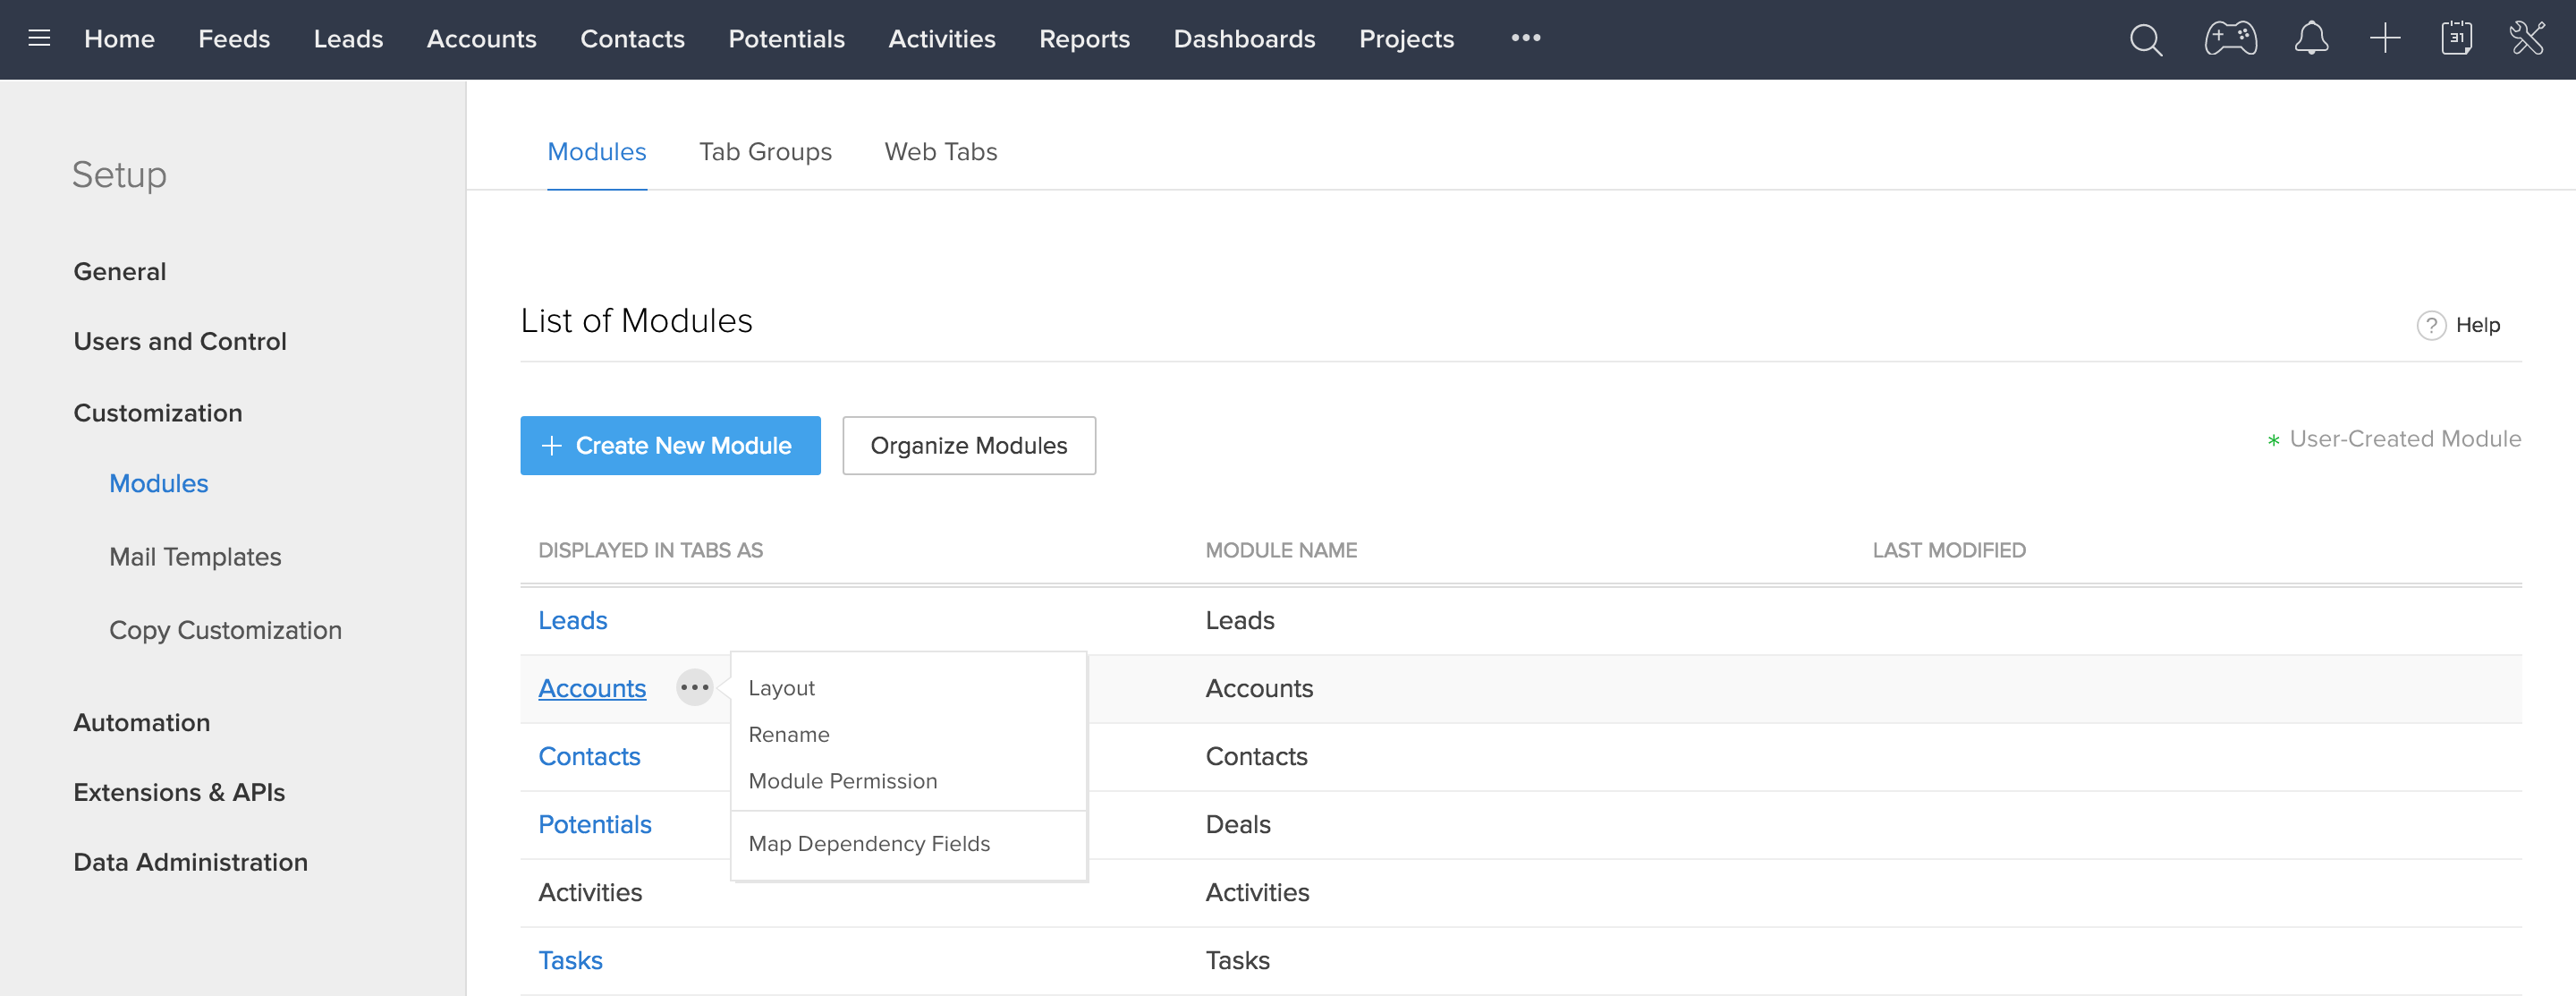Image resolution: width=2576 pixels, height=996 pixels.
Task: Select Rename from the context menu
Action: pyautogui.click(x=789, y=734)
